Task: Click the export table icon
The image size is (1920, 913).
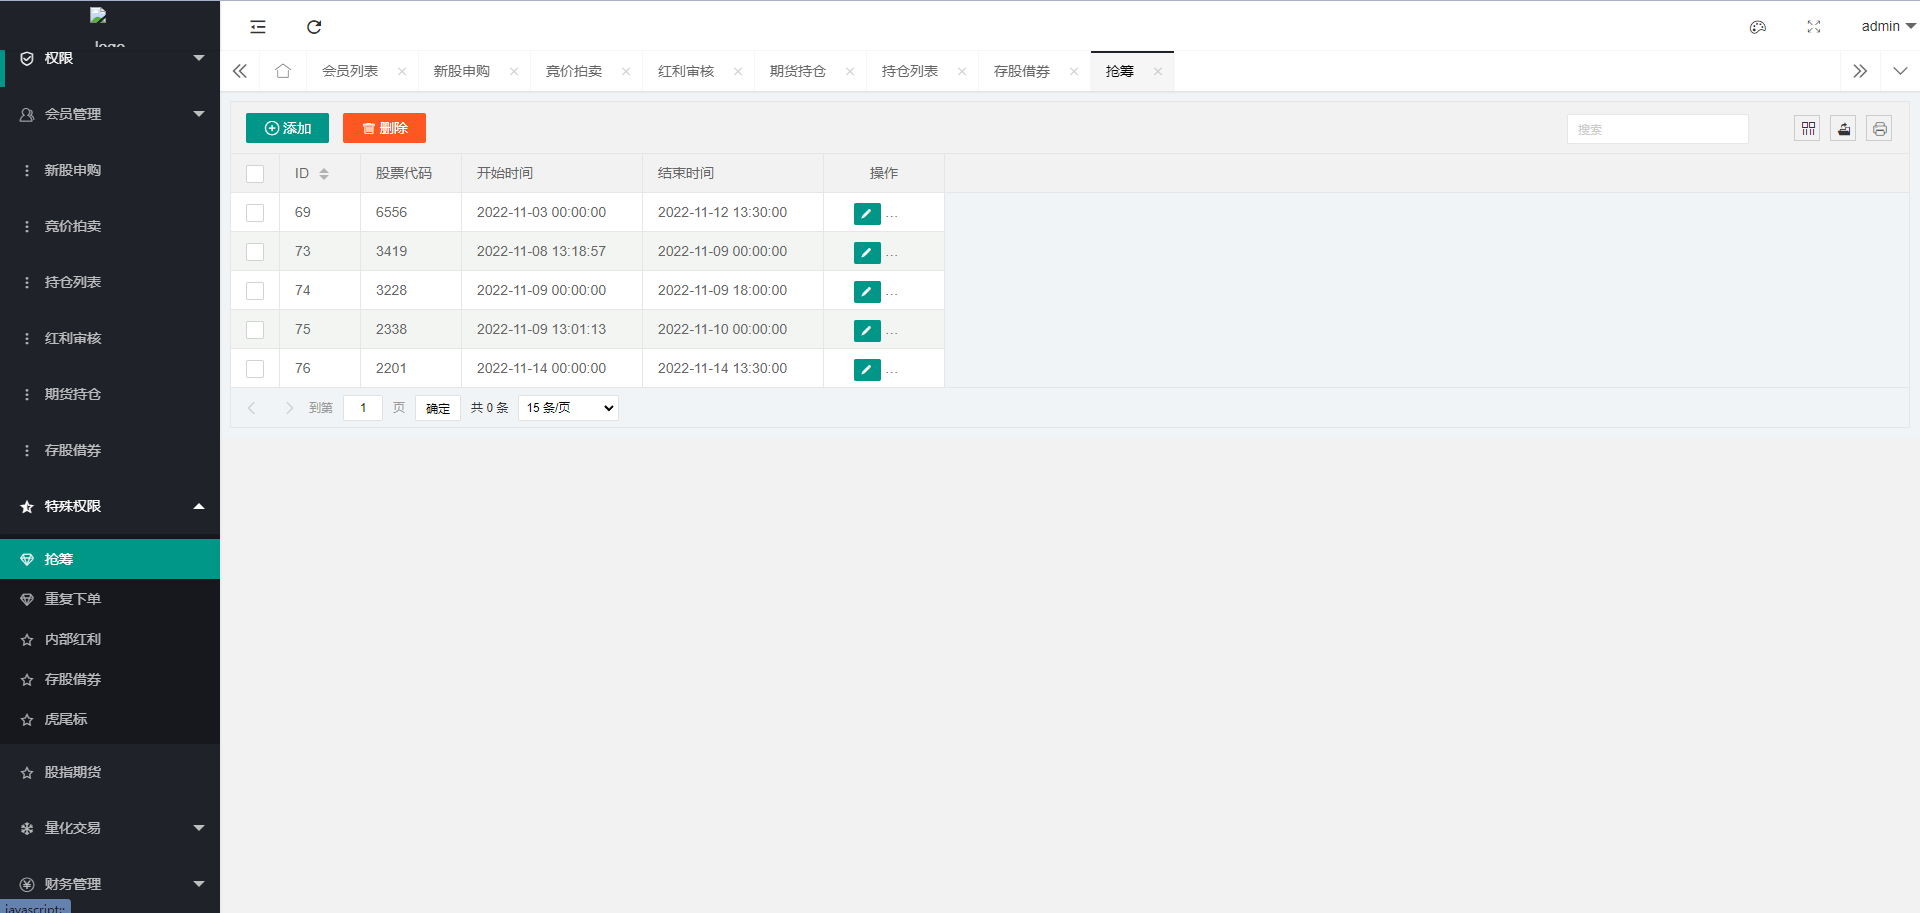Action: [1843, 129]
